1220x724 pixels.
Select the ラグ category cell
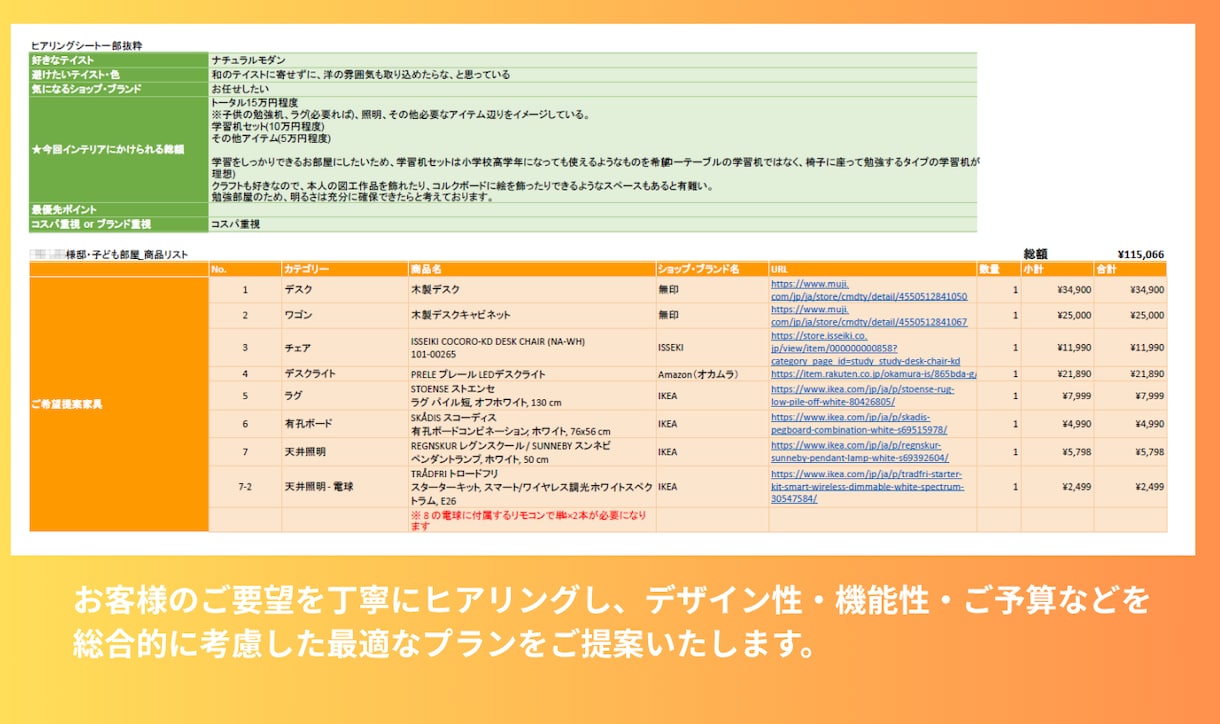click(345, 395)
